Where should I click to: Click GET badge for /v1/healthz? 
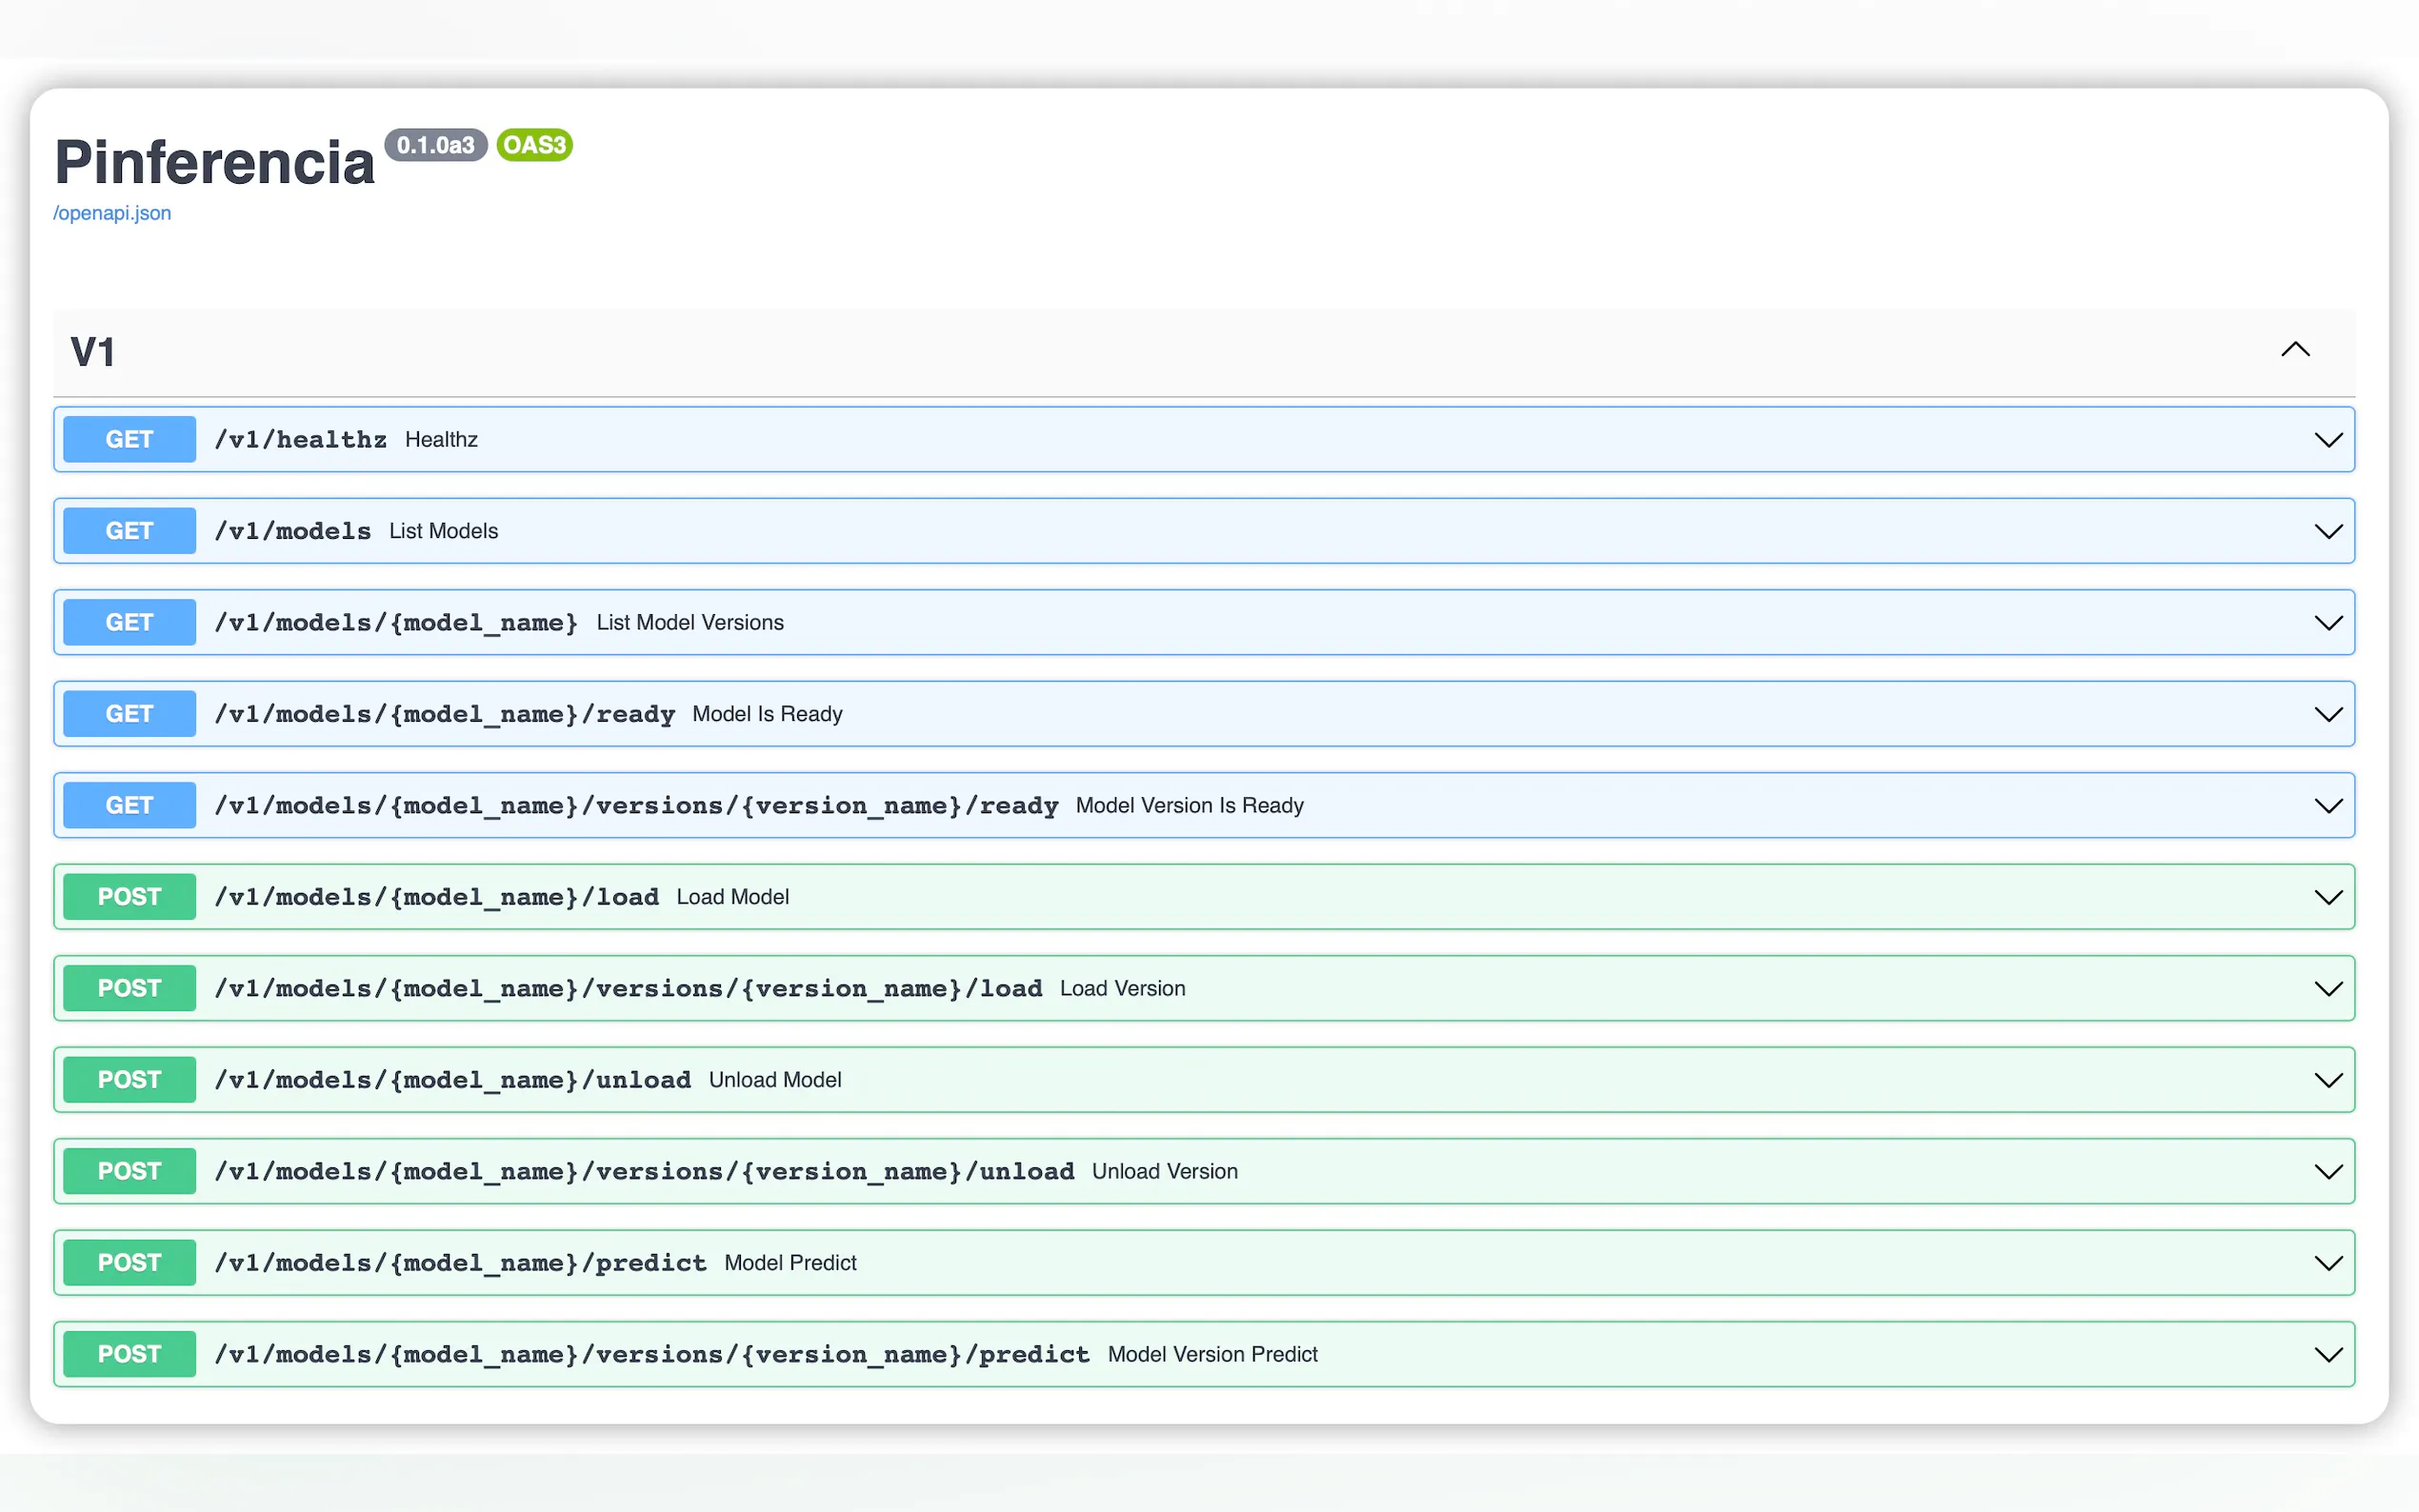pyautogui.click(x=129, y=439)
